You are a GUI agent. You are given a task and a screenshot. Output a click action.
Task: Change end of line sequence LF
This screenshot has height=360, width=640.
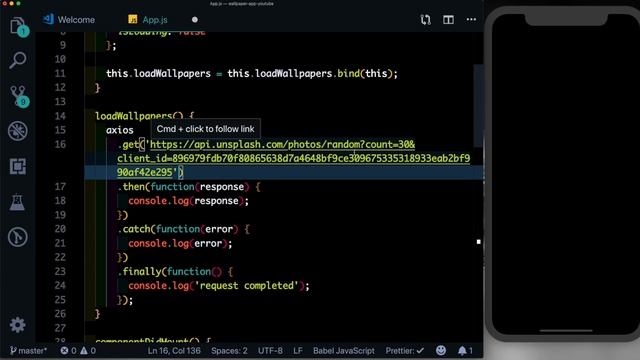[x=298, y=351]
